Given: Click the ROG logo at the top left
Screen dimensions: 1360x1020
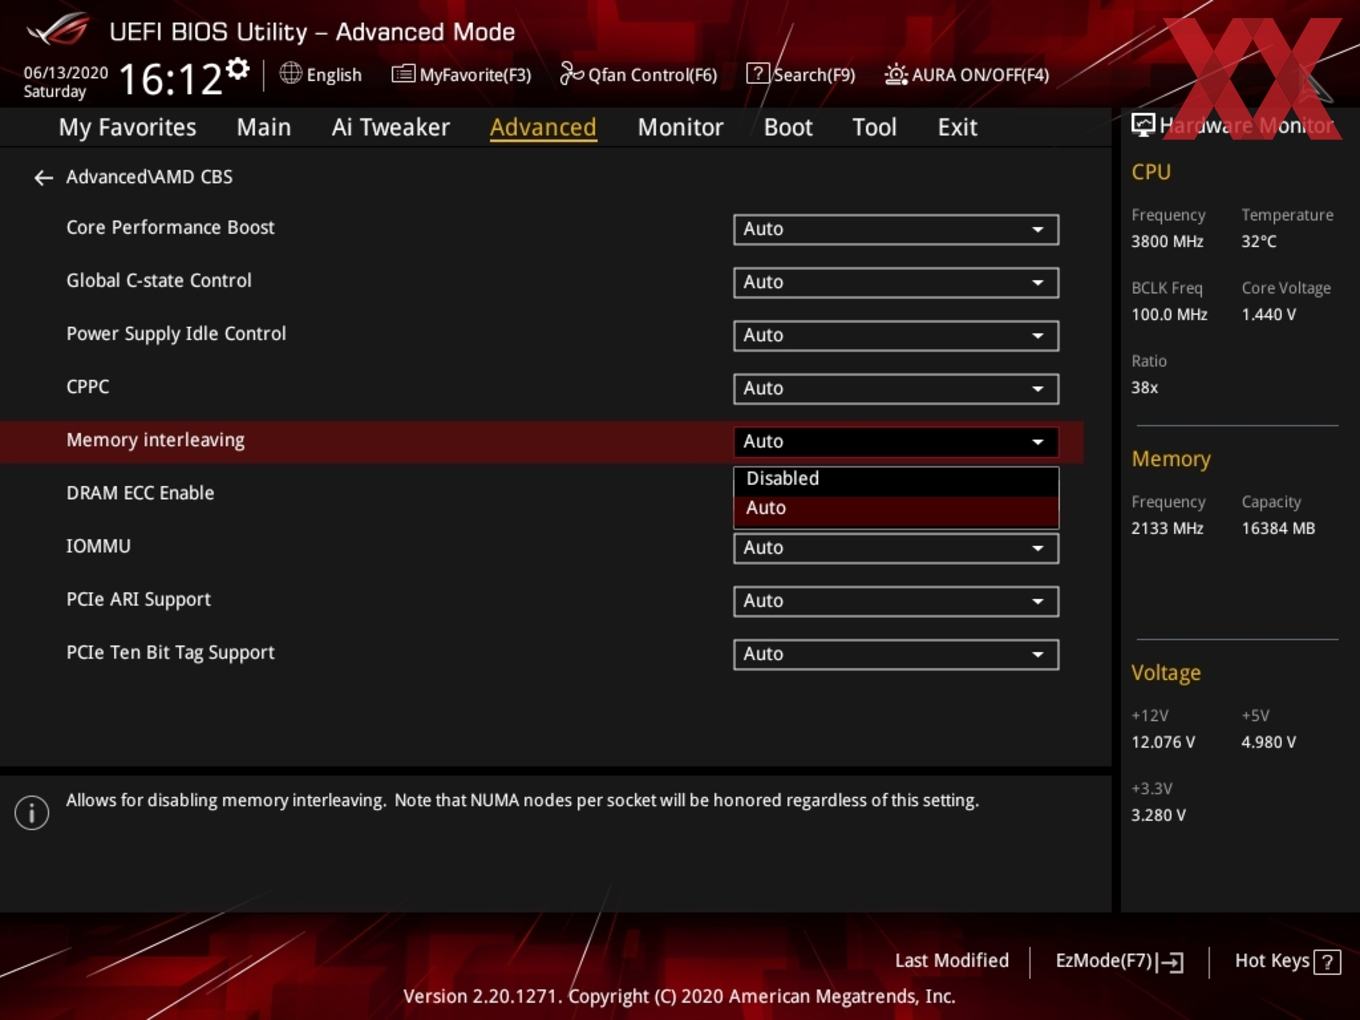Looking at the screenshot, I should click(58, 30).
